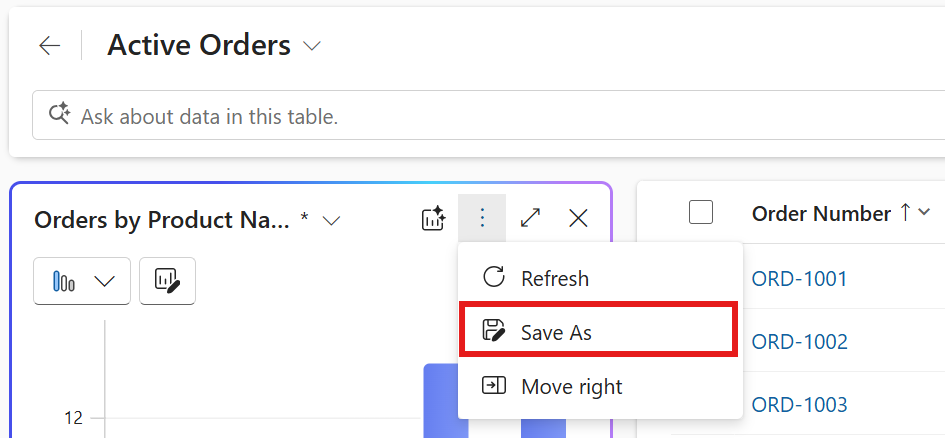
Task: Open the Active Orders view dropdown
Action: click(x=312, y=46)
